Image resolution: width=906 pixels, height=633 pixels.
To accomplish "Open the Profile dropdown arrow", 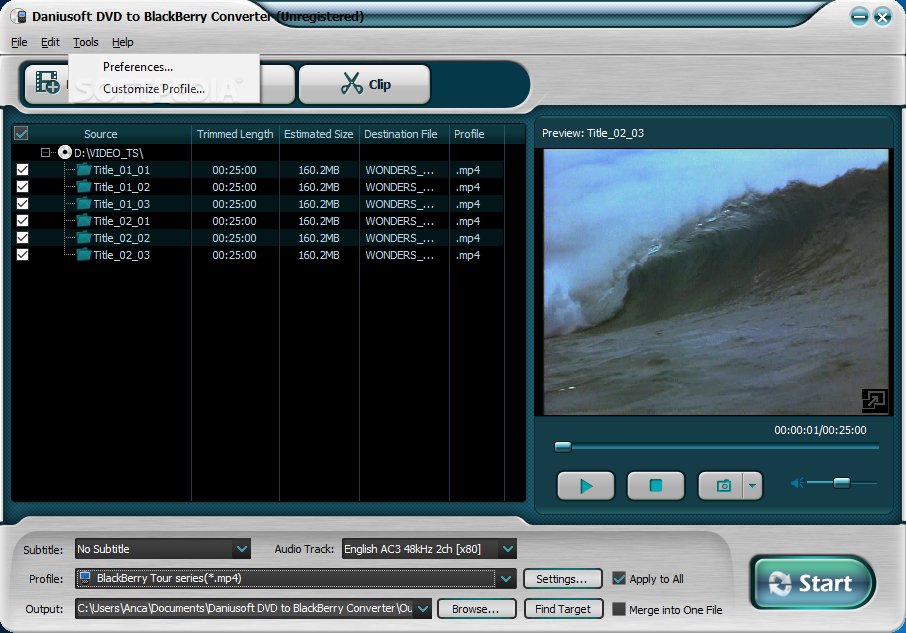I will click(506, 578).
